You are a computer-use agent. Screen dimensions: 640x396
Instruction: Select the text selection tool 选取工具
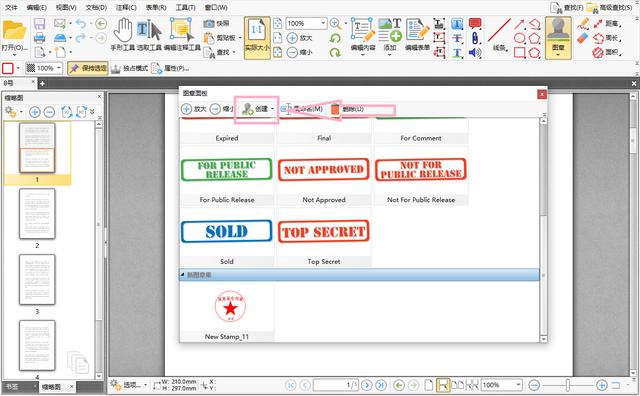click(149, 35)
